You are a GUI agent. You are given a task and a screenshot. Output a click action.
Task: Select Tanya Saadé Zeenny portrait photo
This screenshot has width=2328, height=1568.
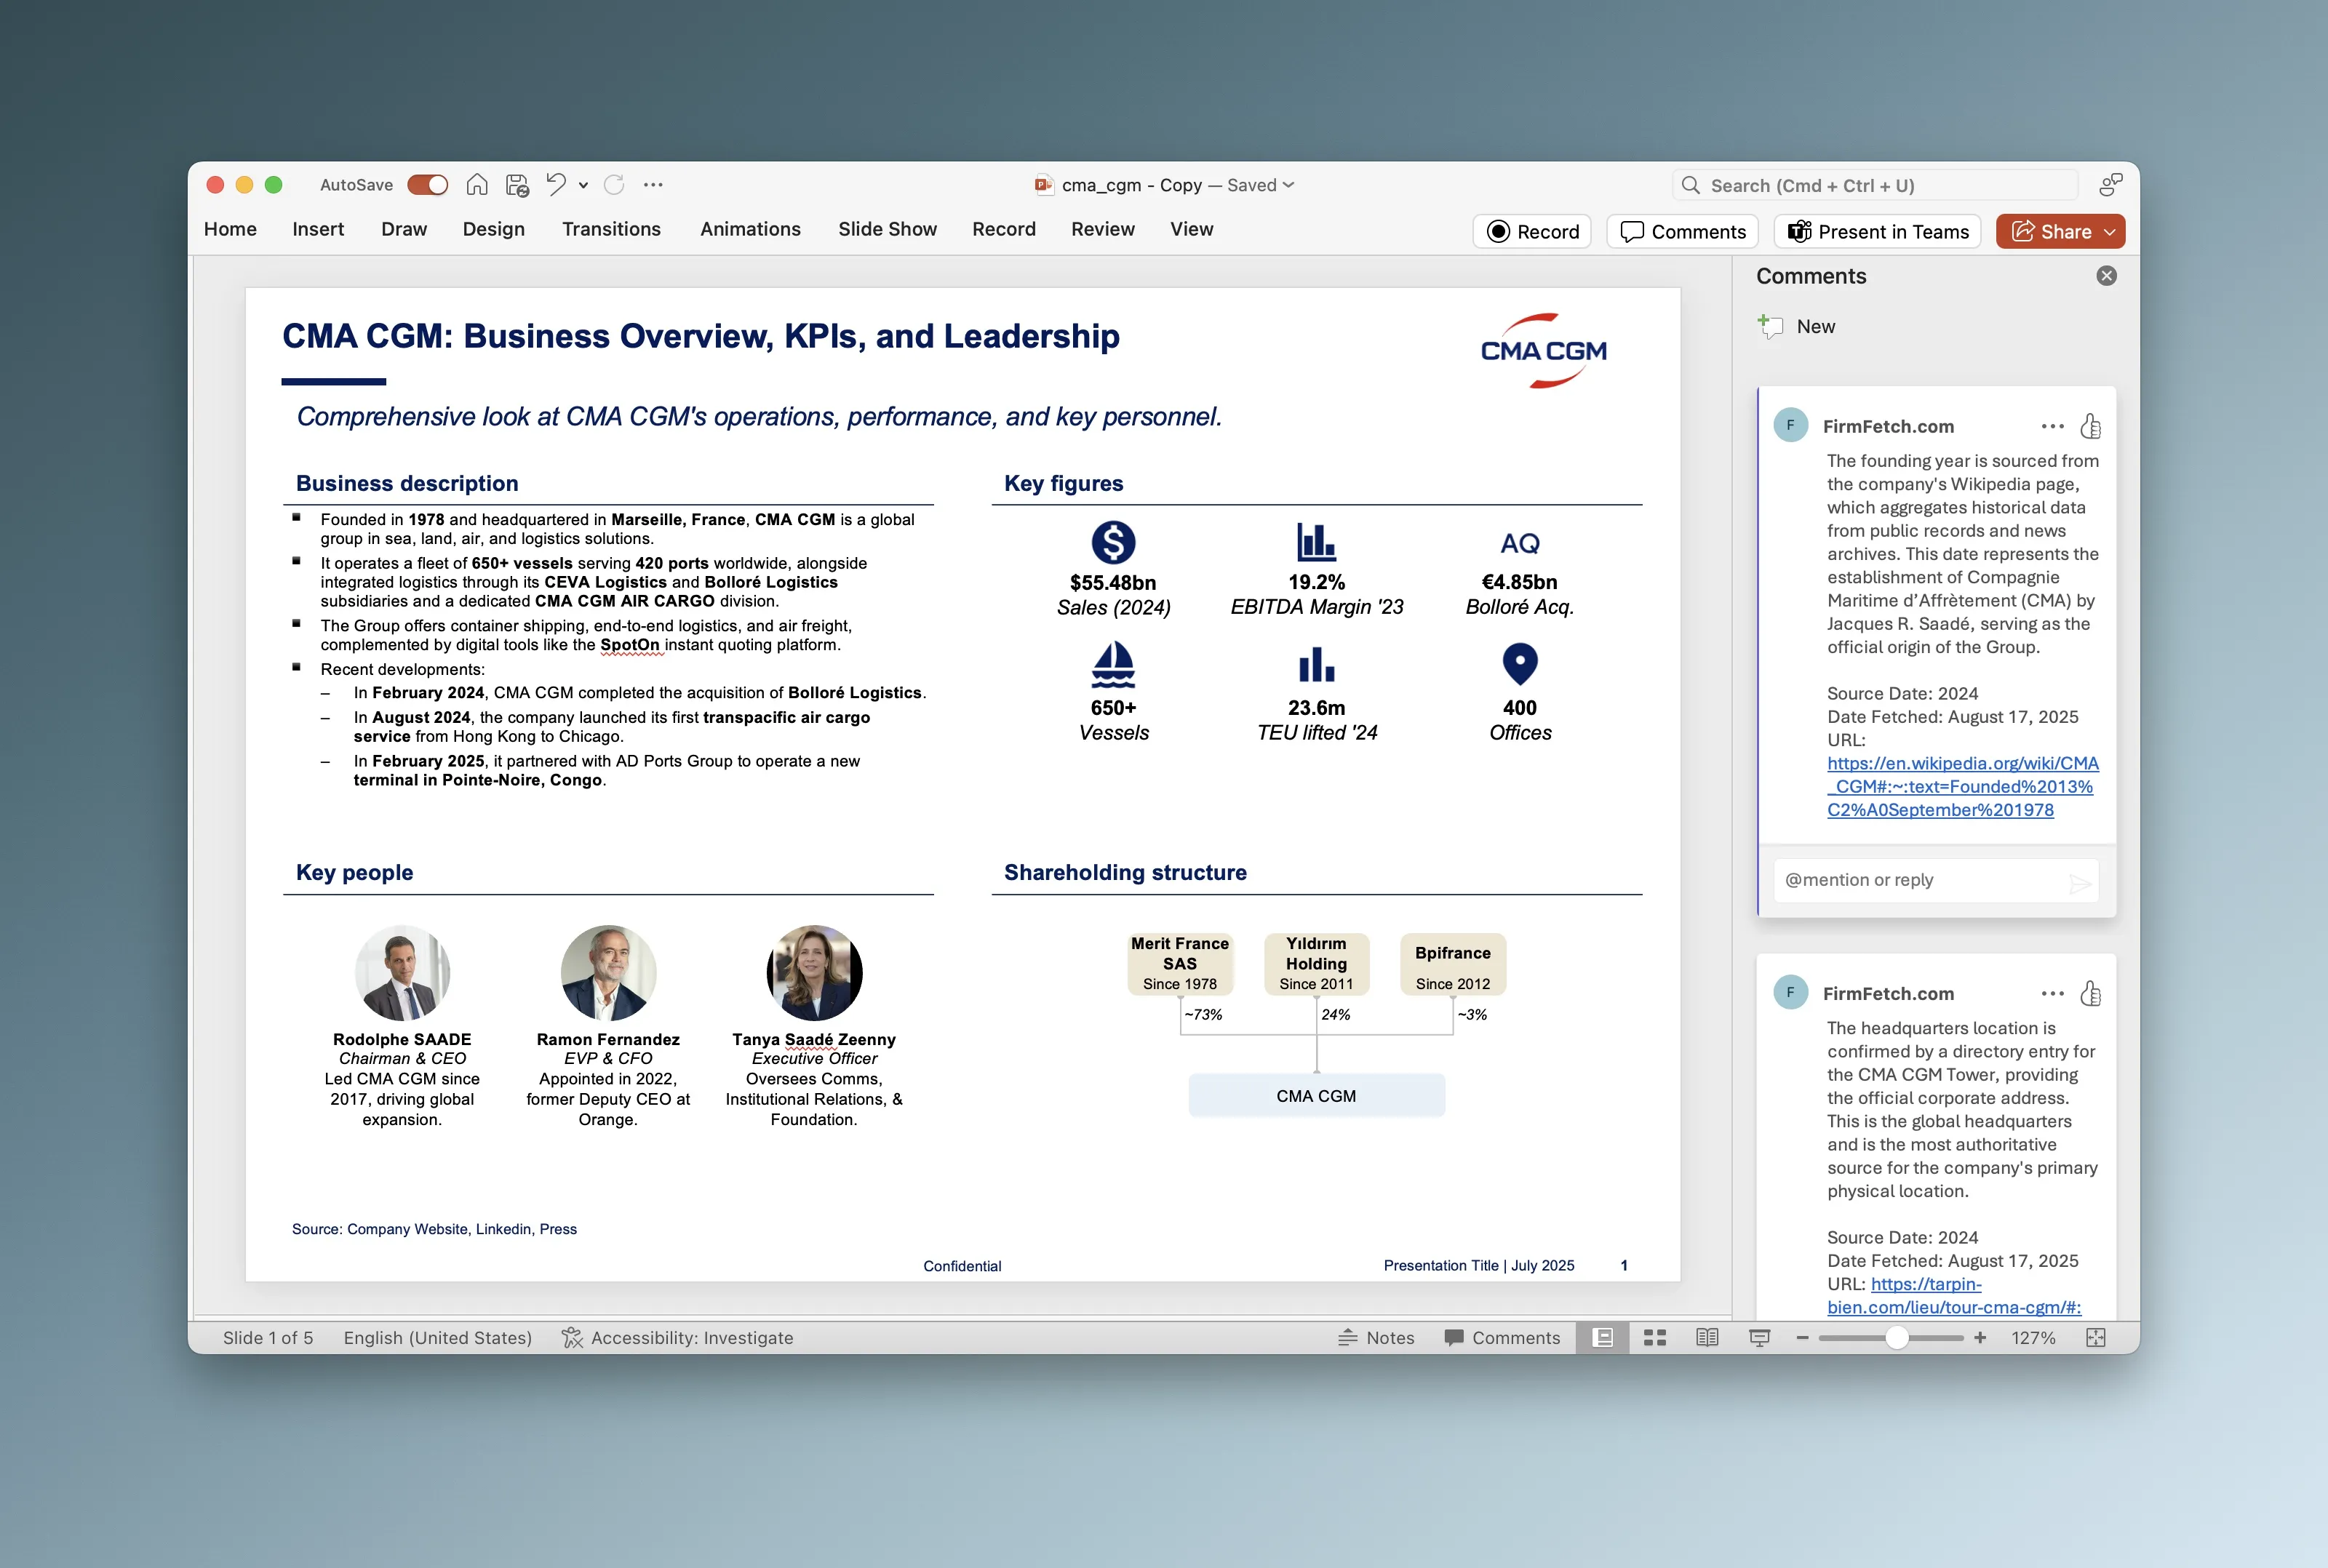point(814,972)
